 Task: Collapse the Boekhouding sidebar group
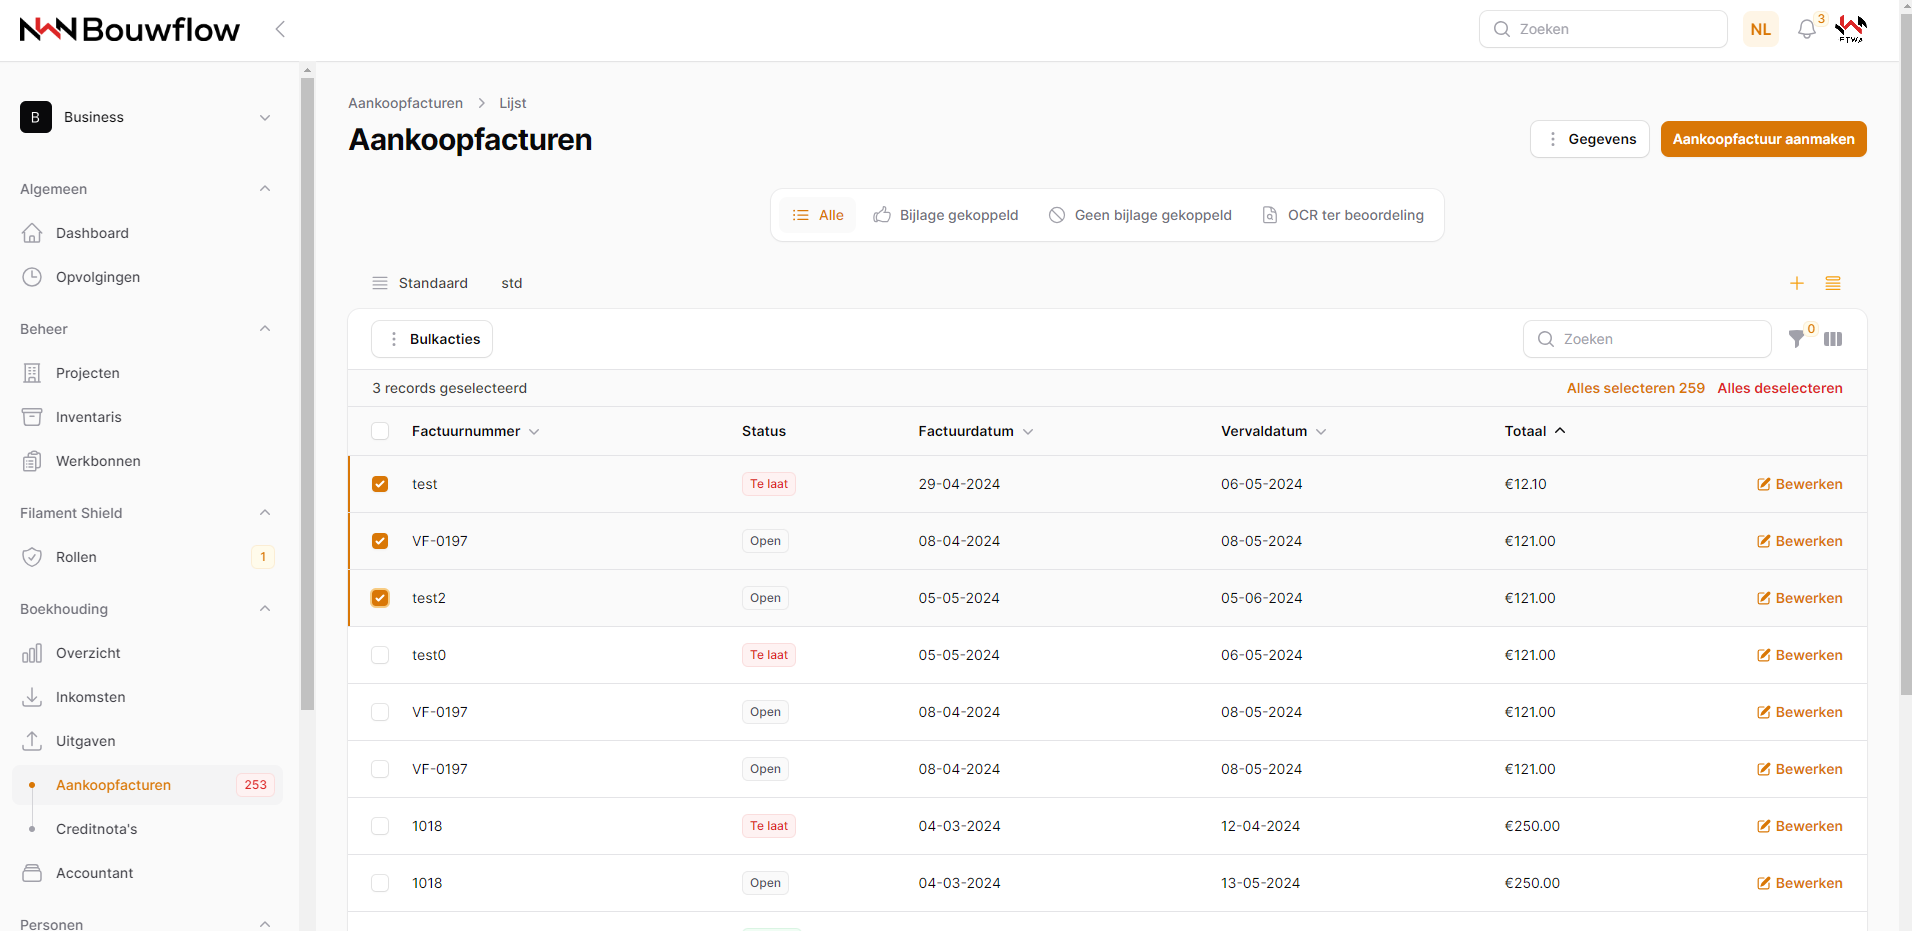tap(265, 609)
